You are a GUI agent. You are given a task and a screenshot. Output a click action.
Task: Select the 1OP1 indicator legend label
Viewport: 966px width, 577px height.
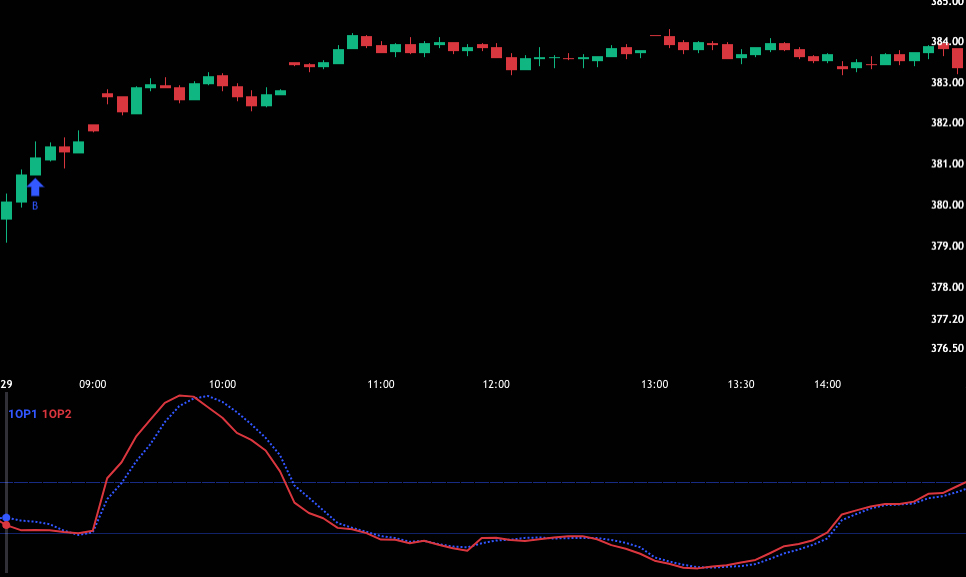(x=22, y=414)
